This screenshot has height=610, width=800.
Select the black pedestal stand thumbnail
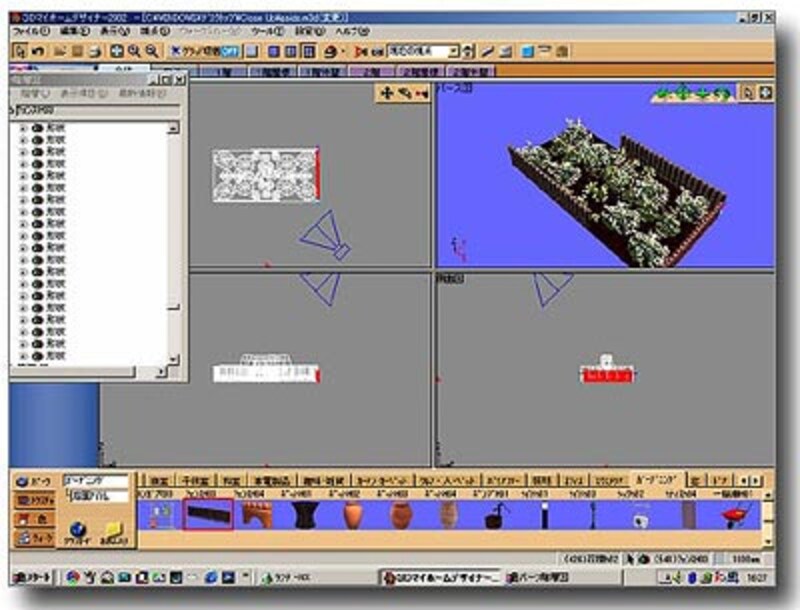click(x=306, y=515)
